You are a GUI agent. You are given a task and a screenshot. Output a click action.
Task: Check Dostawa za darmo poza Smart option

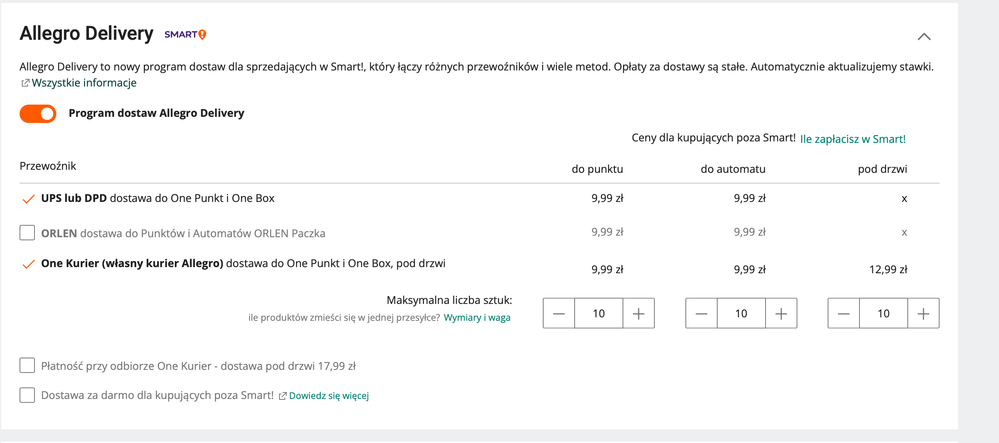(x=27, y=395)
